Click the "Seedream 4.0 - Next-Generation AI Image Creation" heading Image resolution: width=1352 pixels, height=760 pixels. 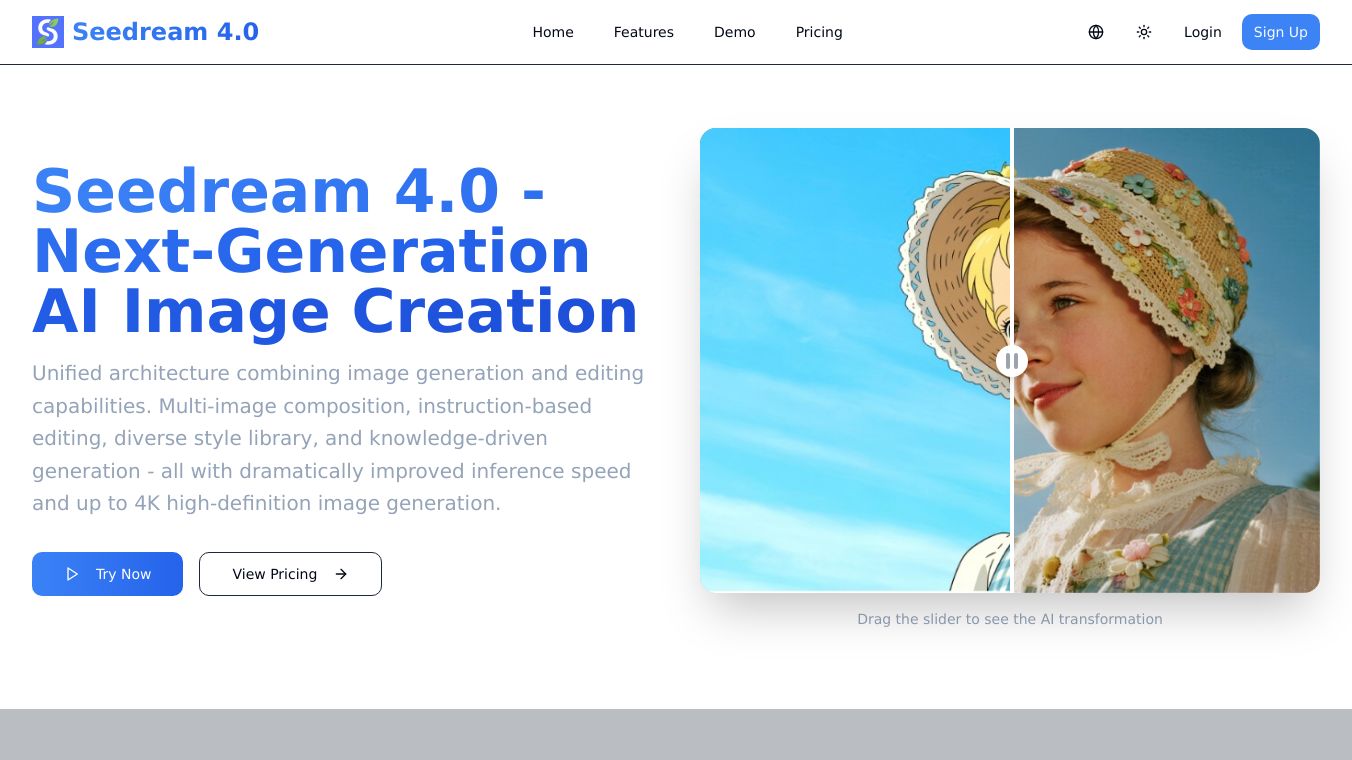(x=336, y=251)
